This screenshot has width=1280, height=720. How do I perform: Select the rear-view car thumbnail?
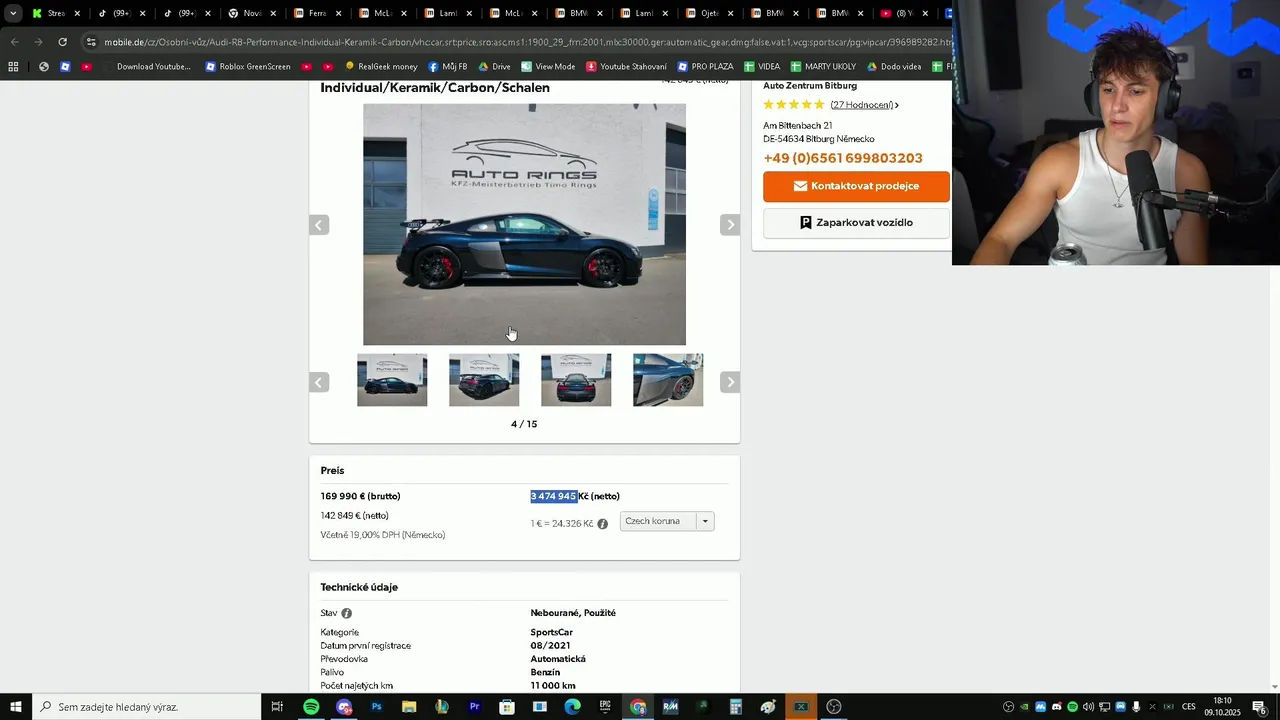[576, 380]
